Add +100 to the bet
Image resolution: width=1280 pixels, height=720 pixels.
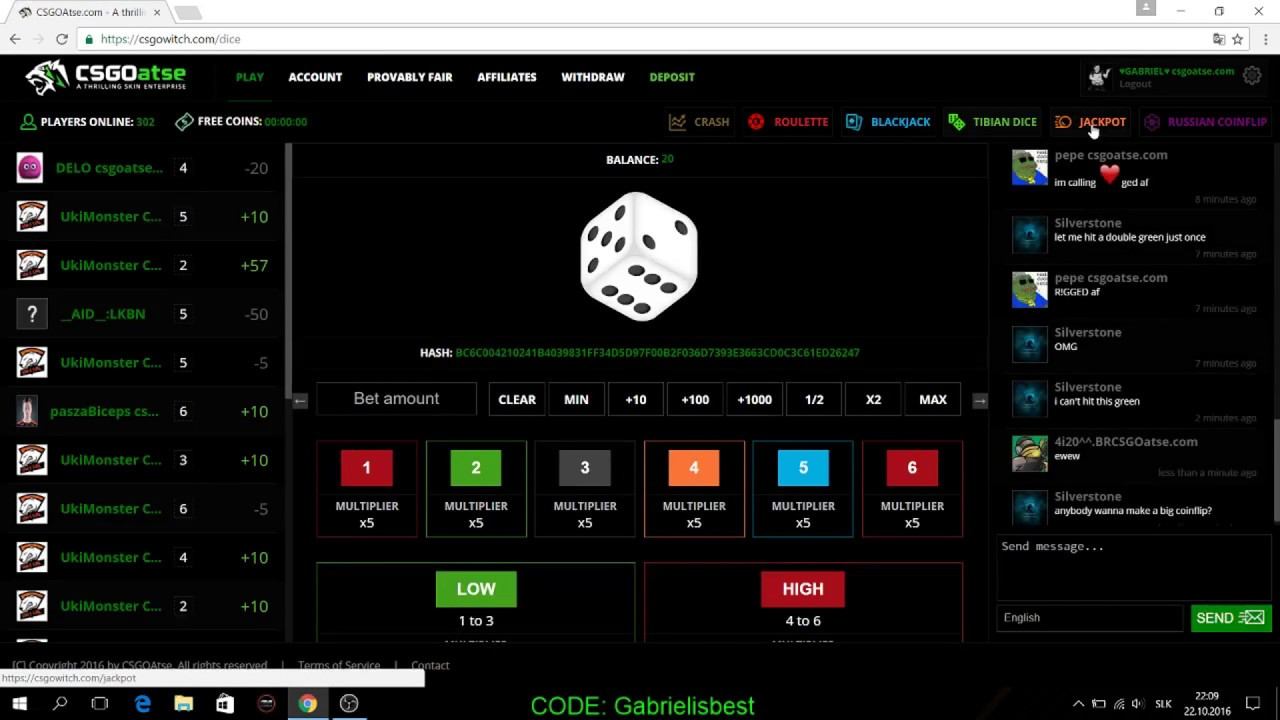[x=695, y=399]
